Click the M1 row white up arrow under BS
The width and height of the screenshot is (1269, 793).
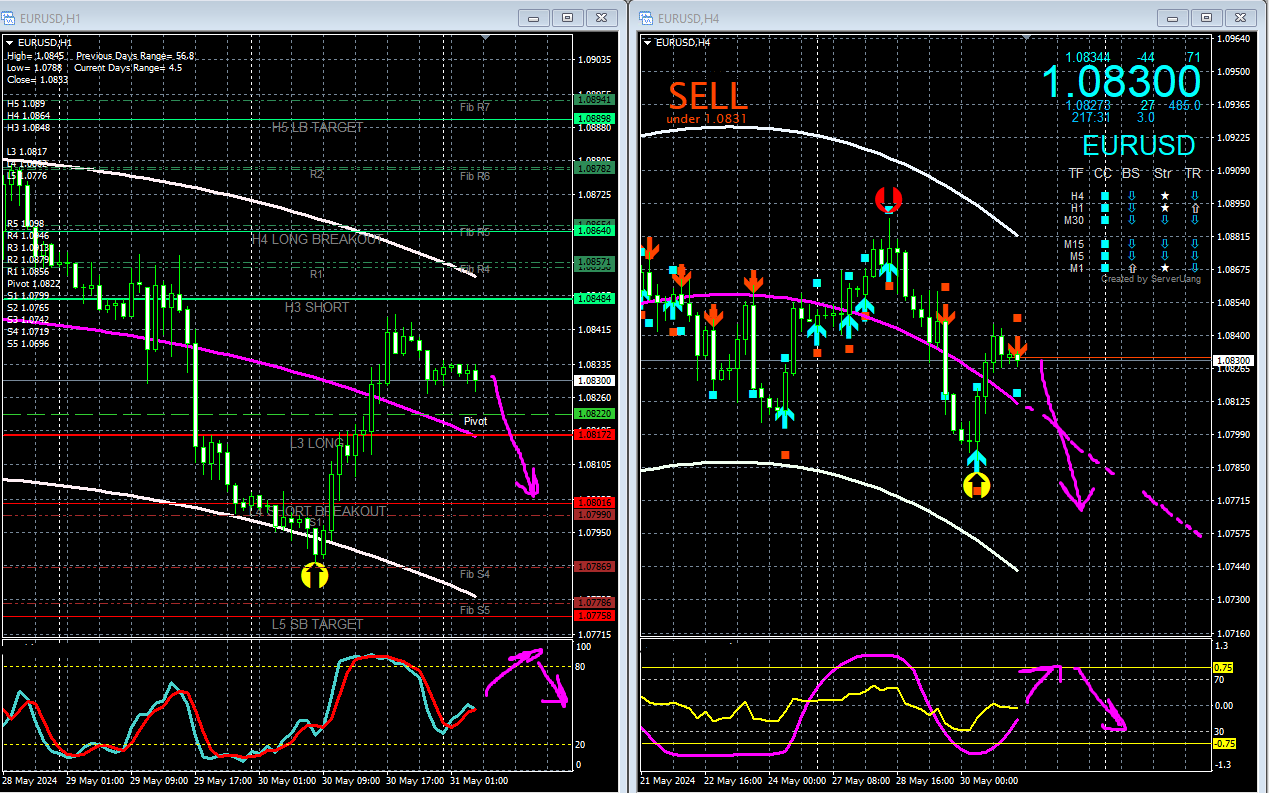(x=1132, y=268)
